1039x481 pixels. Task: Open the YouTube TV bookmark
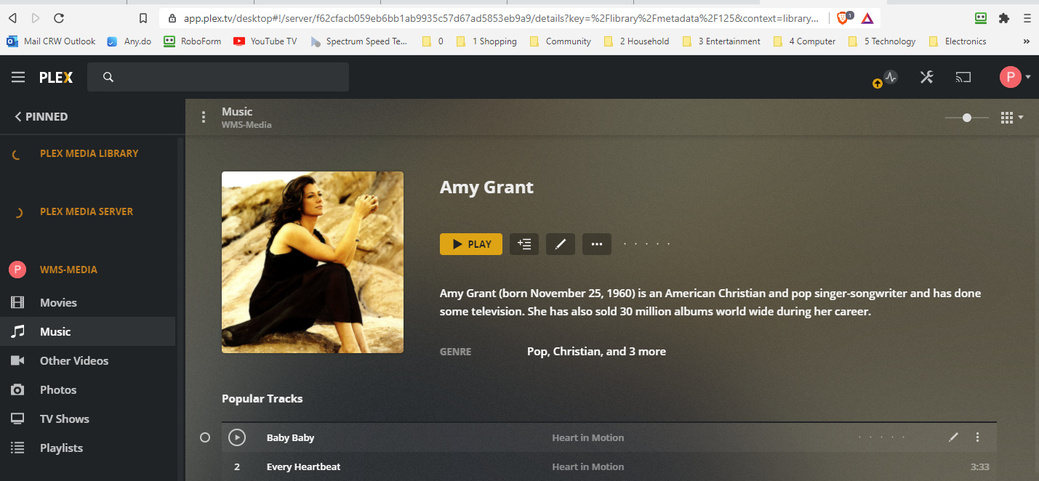coord(265,41)
